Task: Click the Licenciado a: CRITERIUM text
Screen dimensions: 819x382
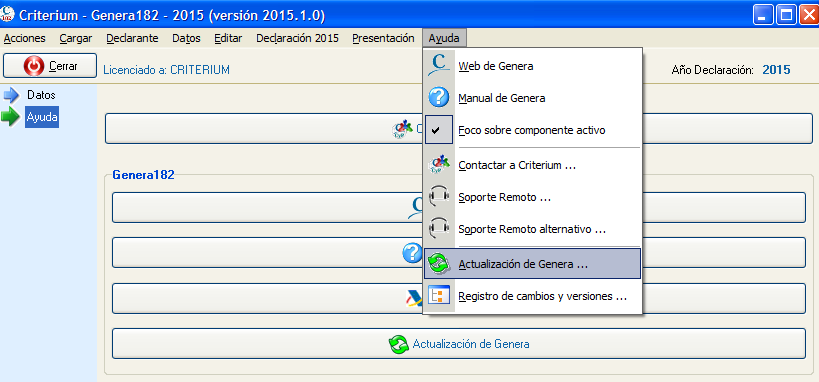Action: click(167, 70)
